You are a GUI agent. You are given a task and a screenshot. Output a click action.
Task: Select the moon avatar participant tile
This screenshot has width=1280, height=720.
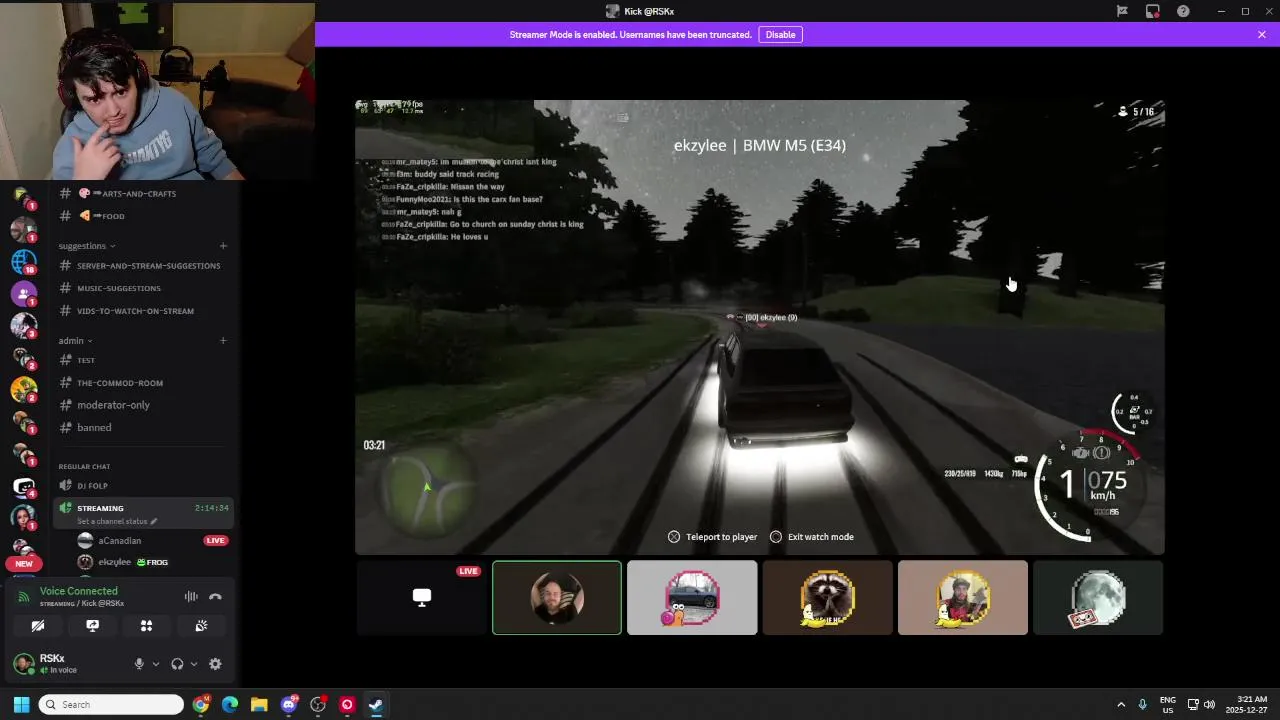pos(1098,598)
